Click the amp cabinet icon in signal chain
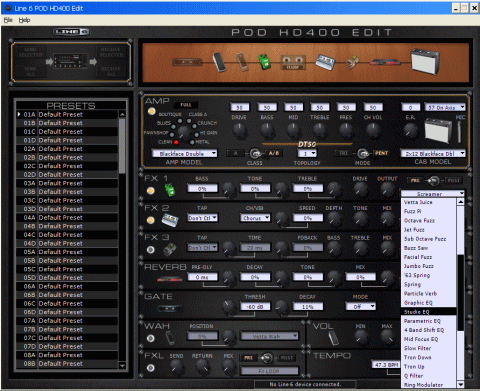The width and height of the screenshot is (480, 391). point(425,61)
